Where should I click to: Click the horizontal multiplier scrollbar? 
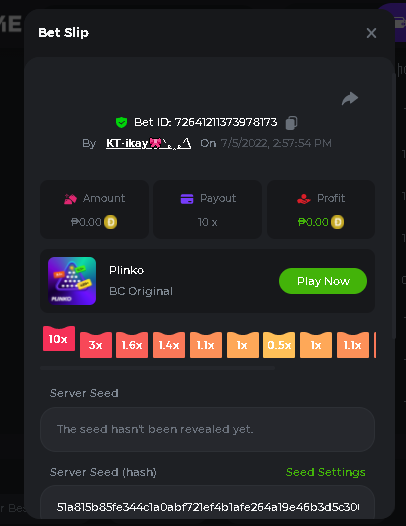[x=157, y=368]
